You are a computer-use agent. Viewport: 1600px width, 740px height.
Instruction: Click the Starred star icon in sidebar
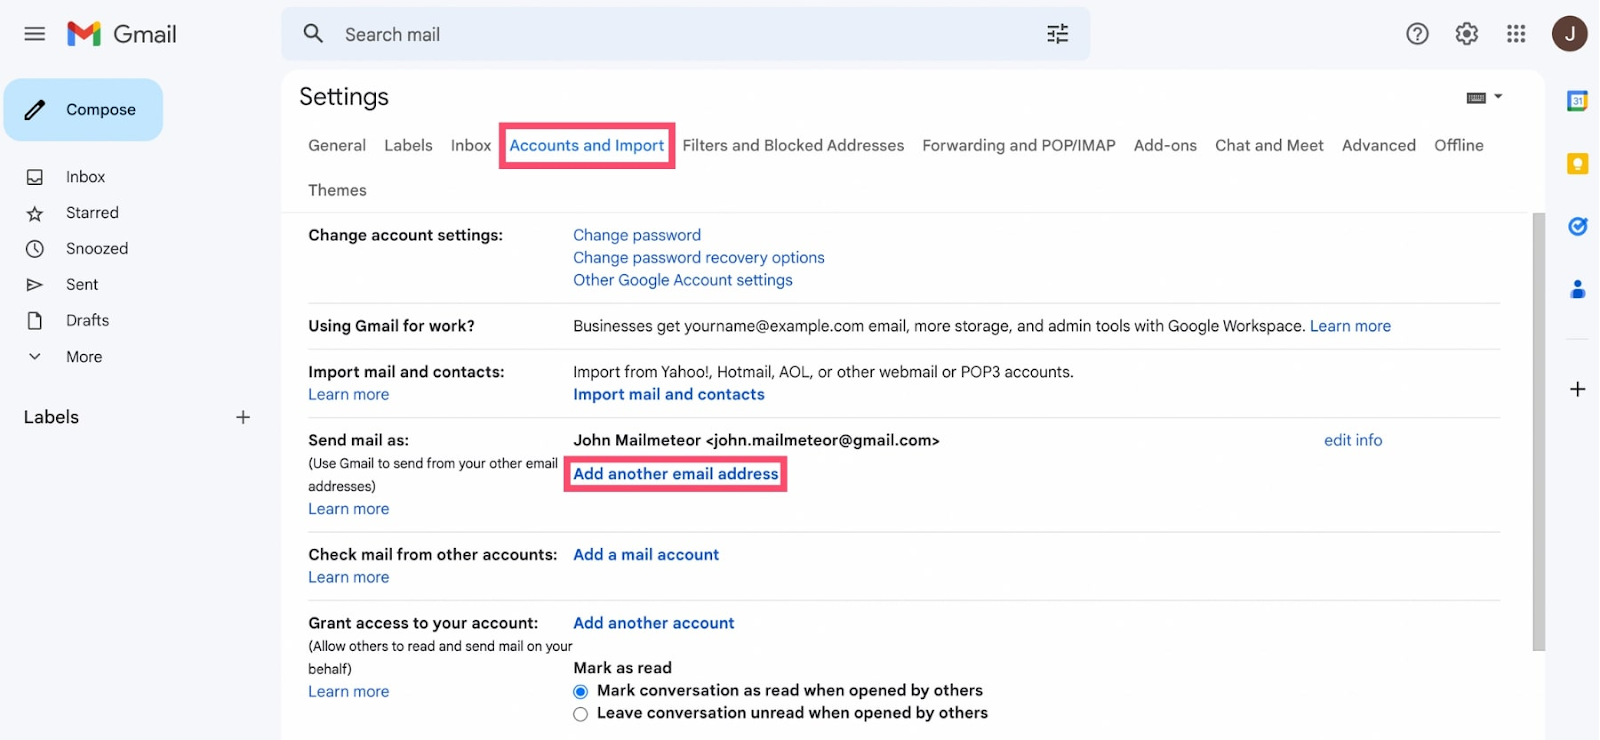[x=35, y=213]
